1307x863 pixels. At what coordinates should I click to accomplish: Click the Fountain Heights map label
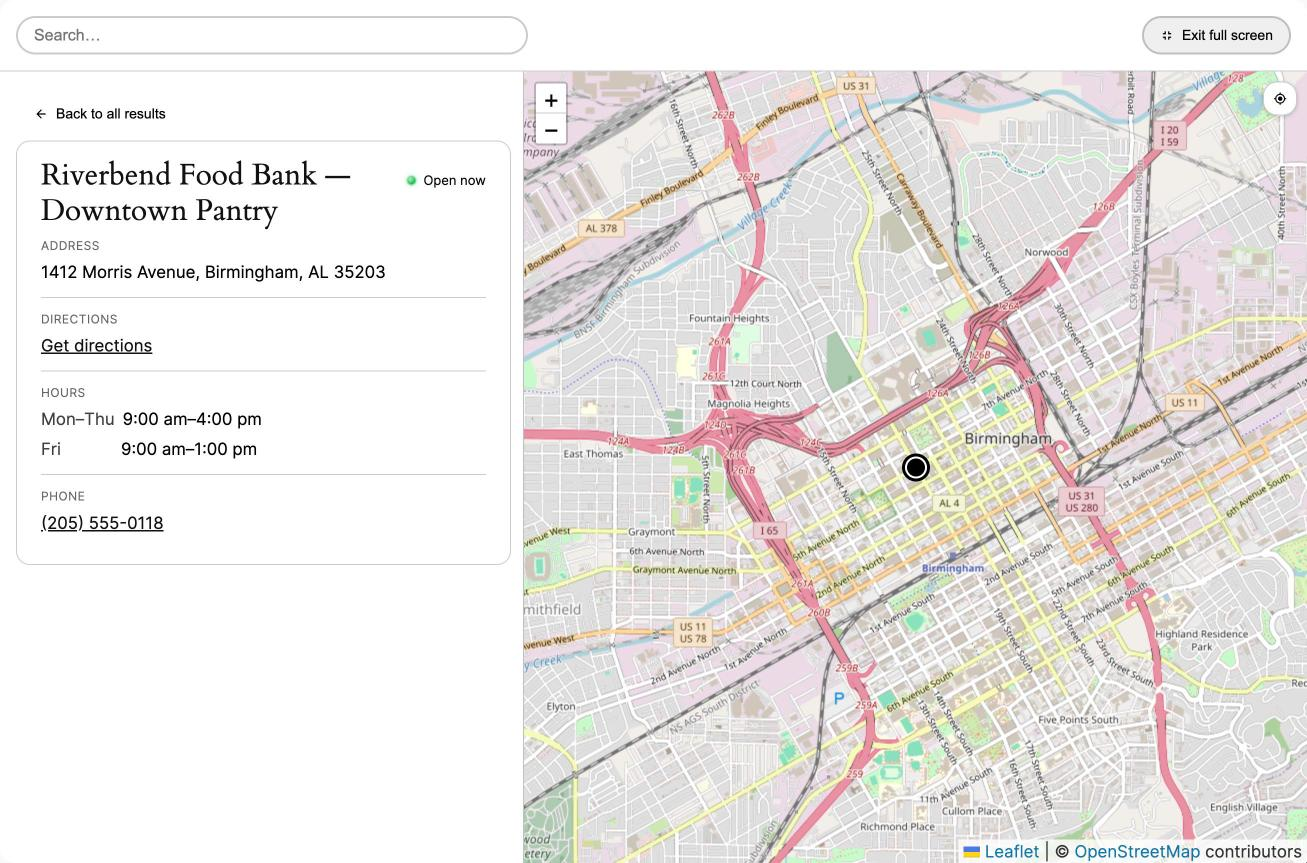click(x=730, y=318)
